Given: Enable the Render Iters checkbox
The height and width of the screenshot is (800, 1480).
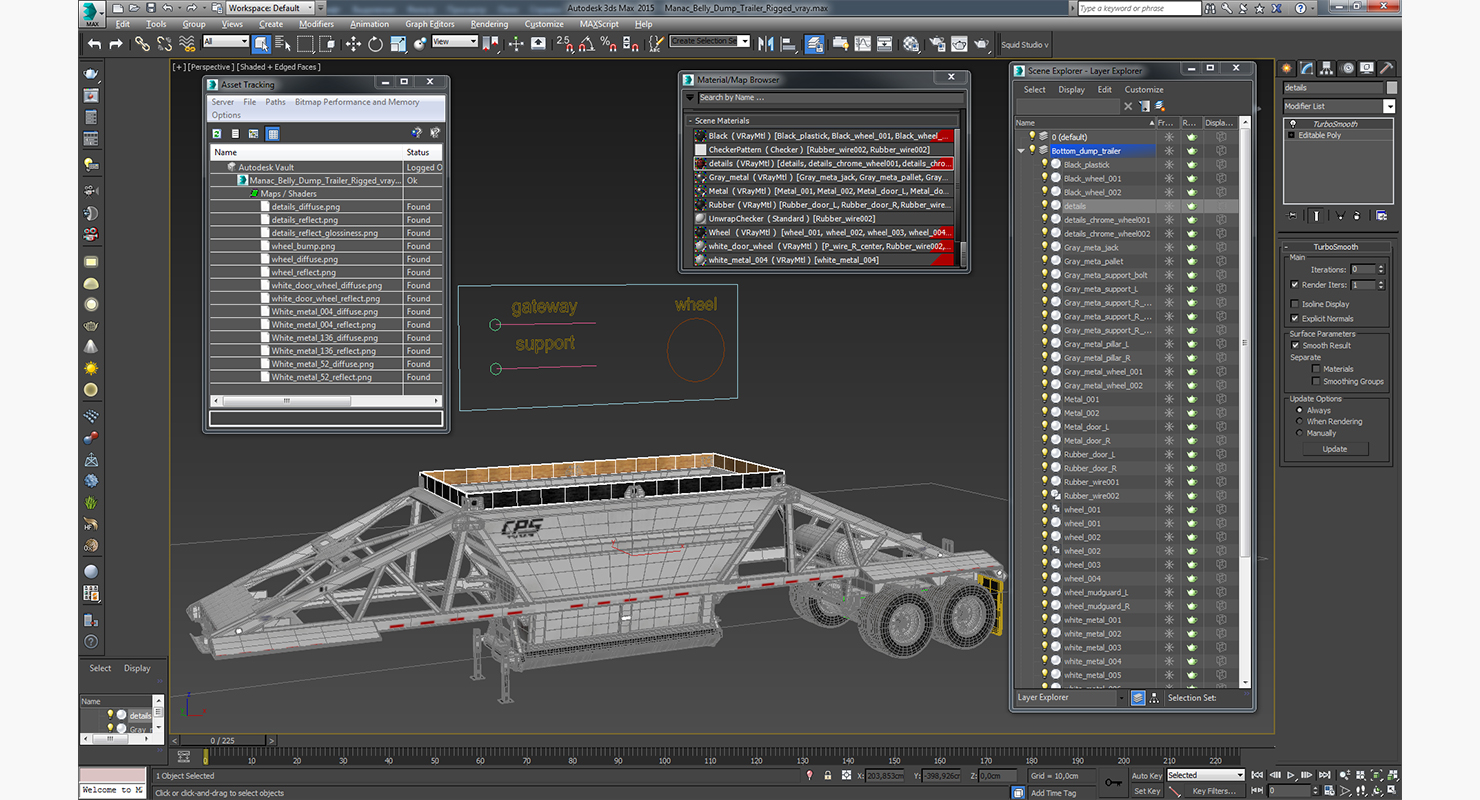Looking at the screenshot, I should (x=1295, y=285).
